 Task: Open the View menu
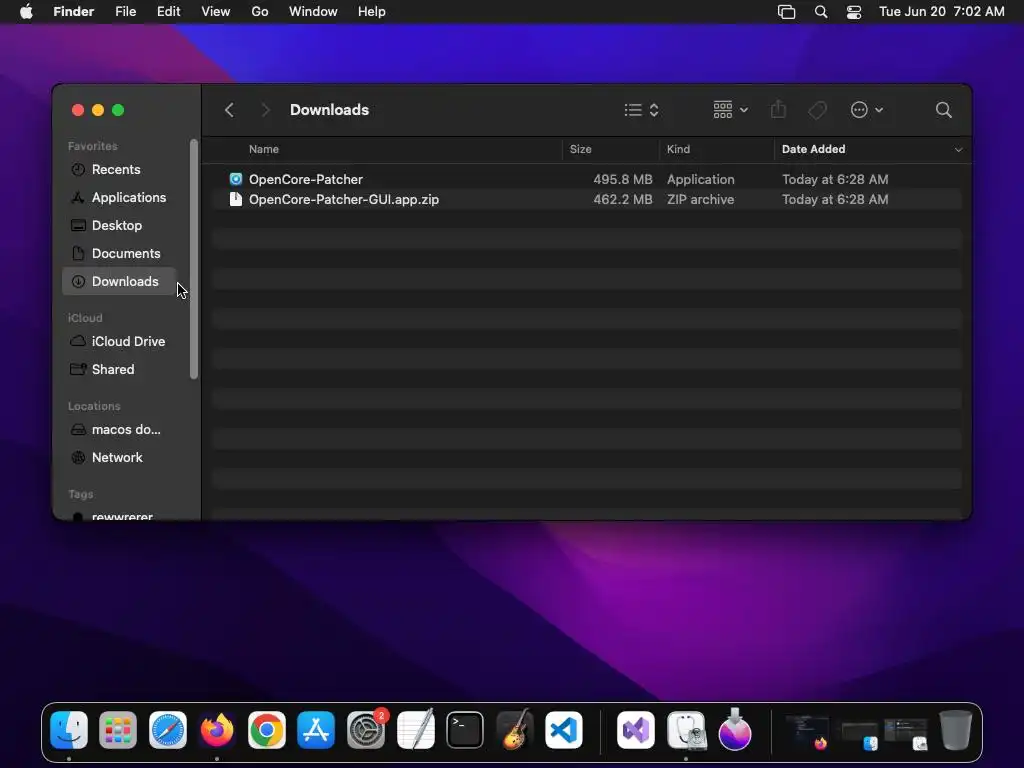[x=216, y=12]
